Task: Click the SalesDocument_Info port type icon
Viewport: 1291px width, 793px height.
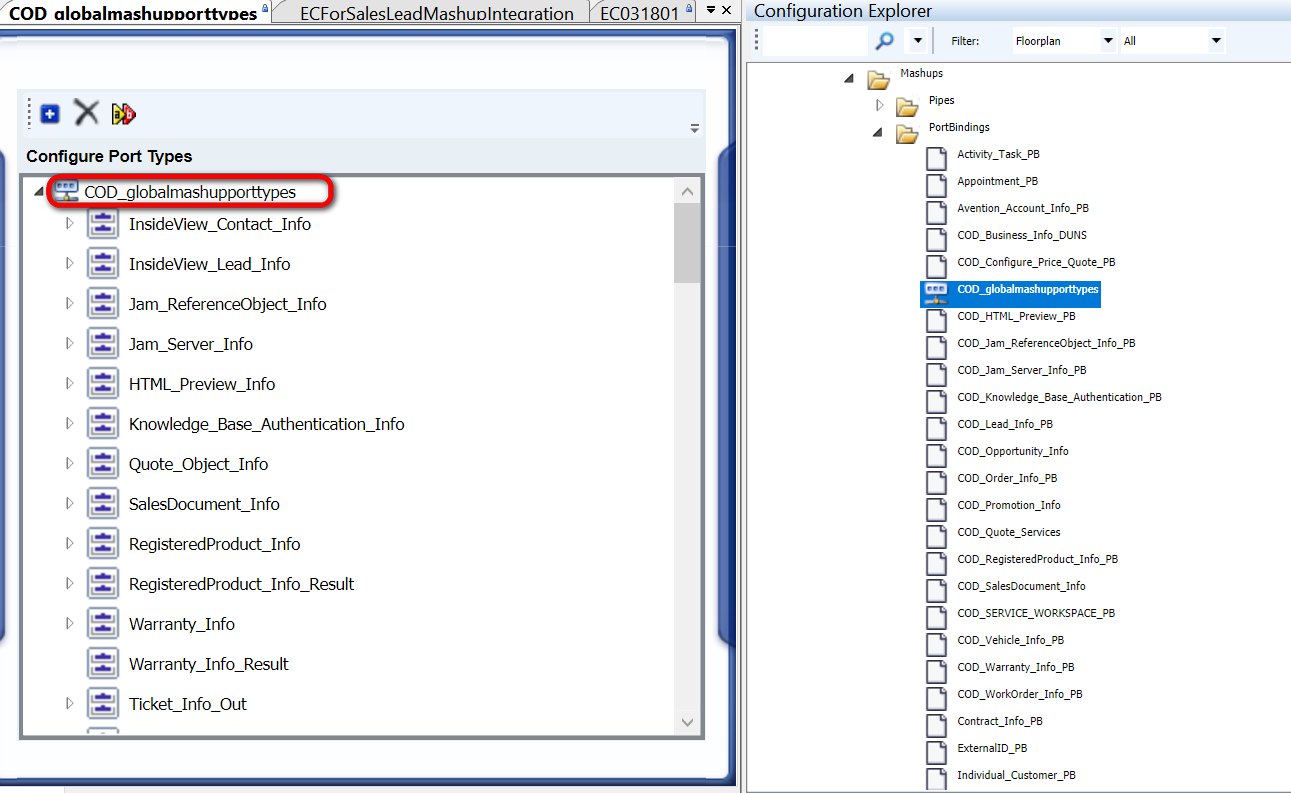Action: click(x=103, y=504)
